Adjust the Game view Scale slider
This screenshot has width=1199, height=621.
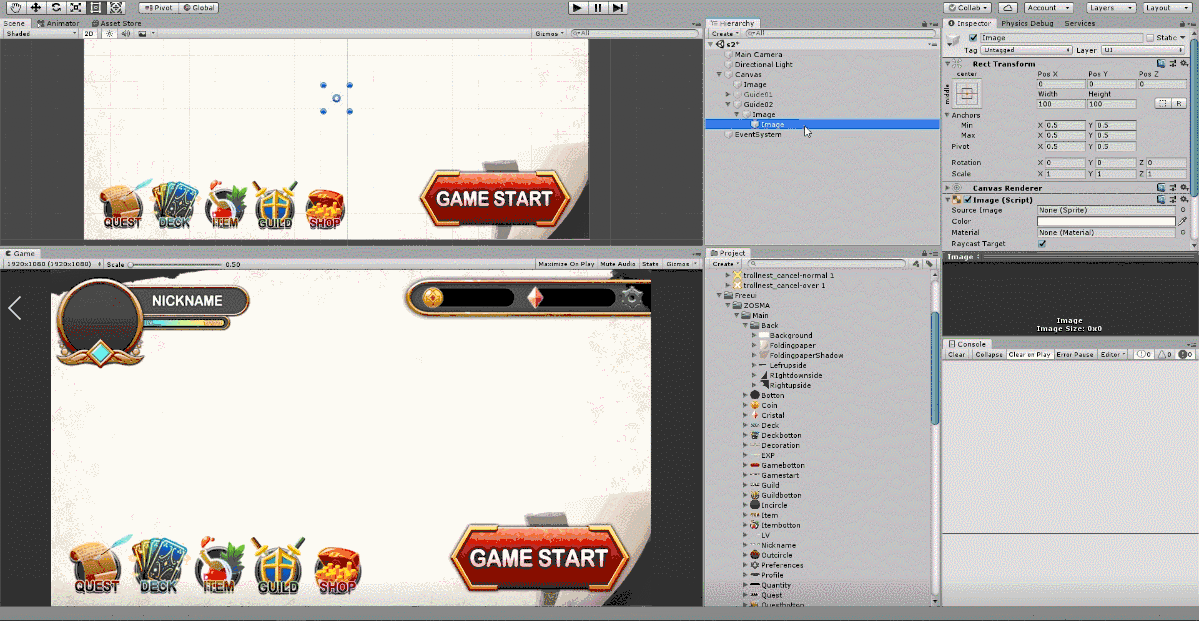point(174,264)
